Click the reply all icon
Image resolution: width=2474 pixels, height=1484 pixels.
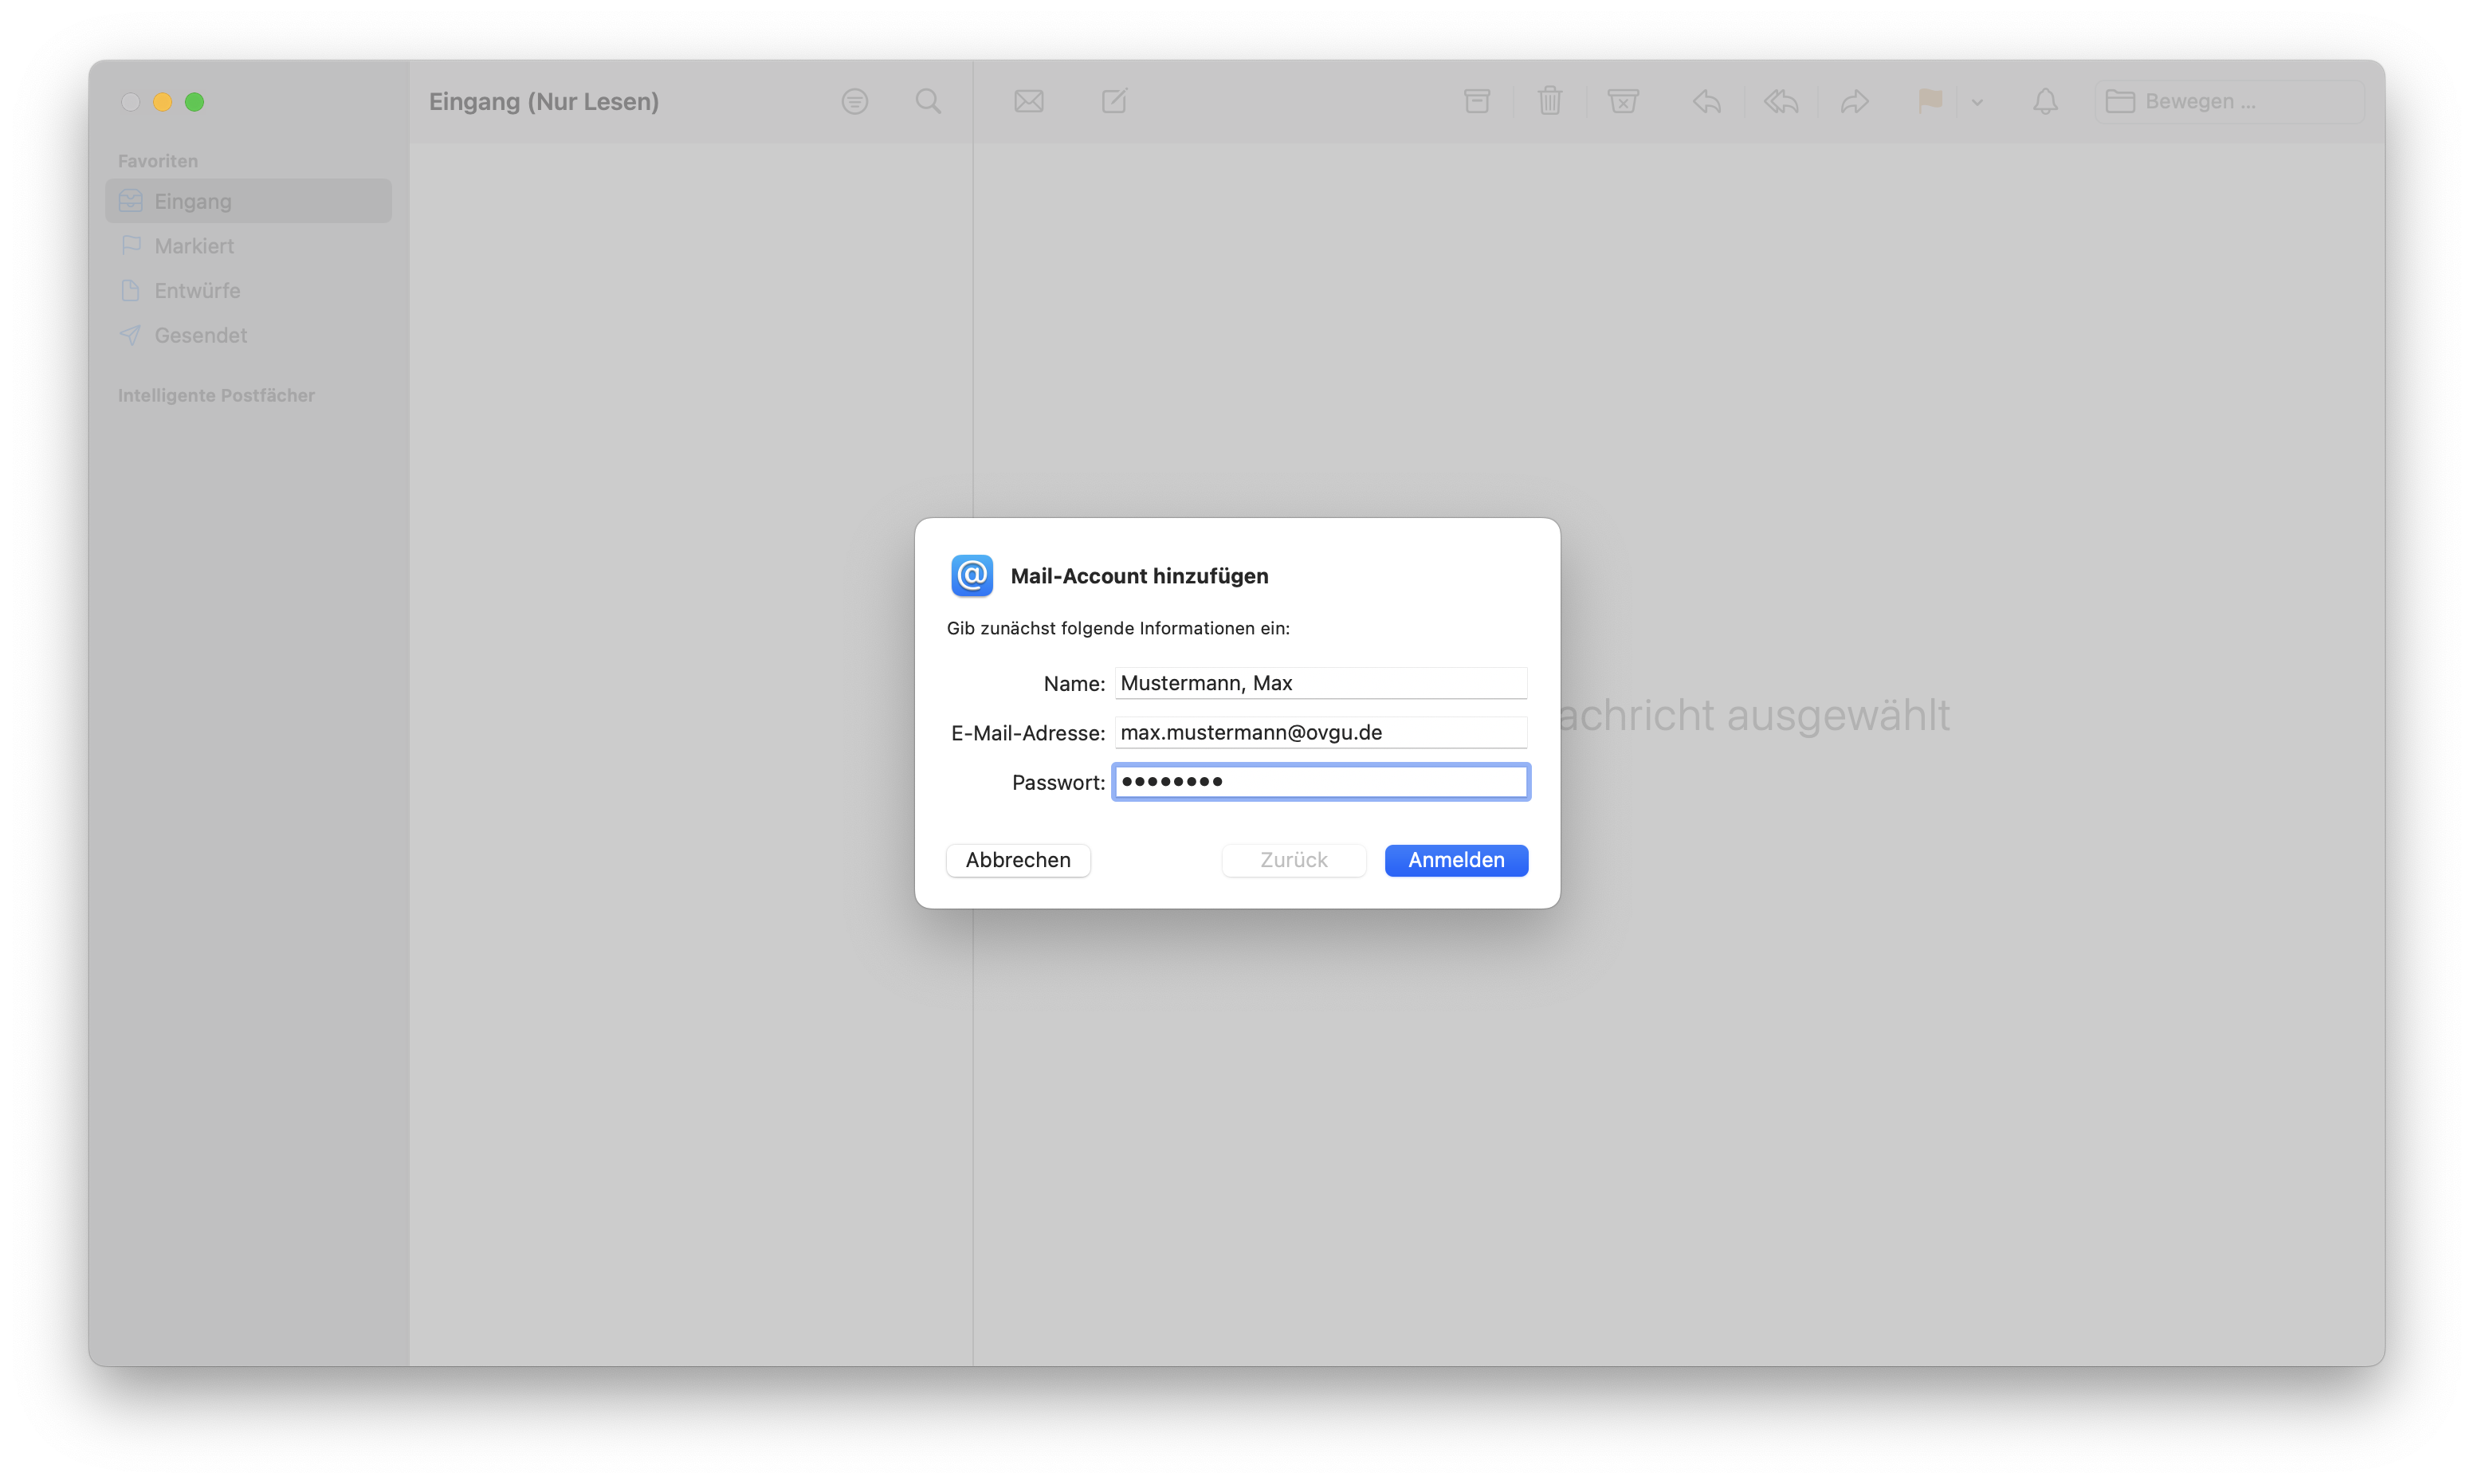(x=1780, y=101)
